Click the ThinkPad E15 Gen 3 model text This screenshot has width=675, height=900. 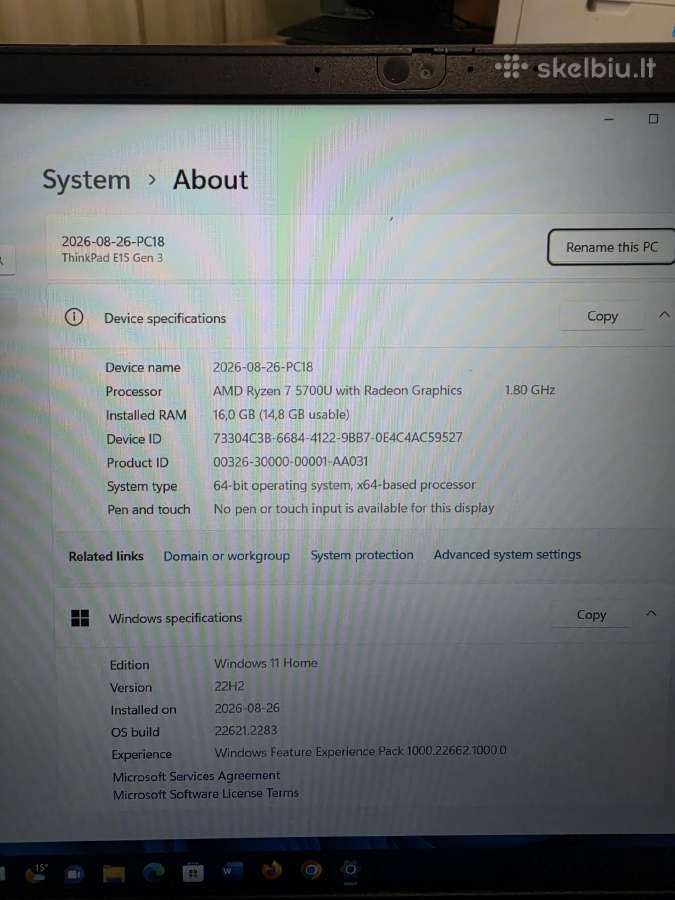112,258
